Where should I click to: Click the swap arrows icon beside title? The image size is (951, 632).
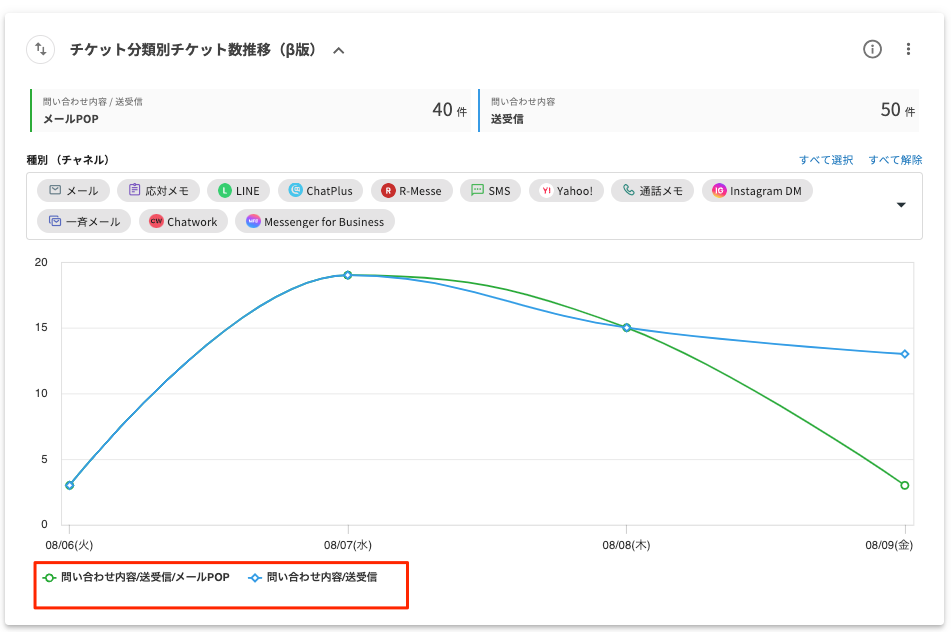pyautogui.click(x=41, y=49)
